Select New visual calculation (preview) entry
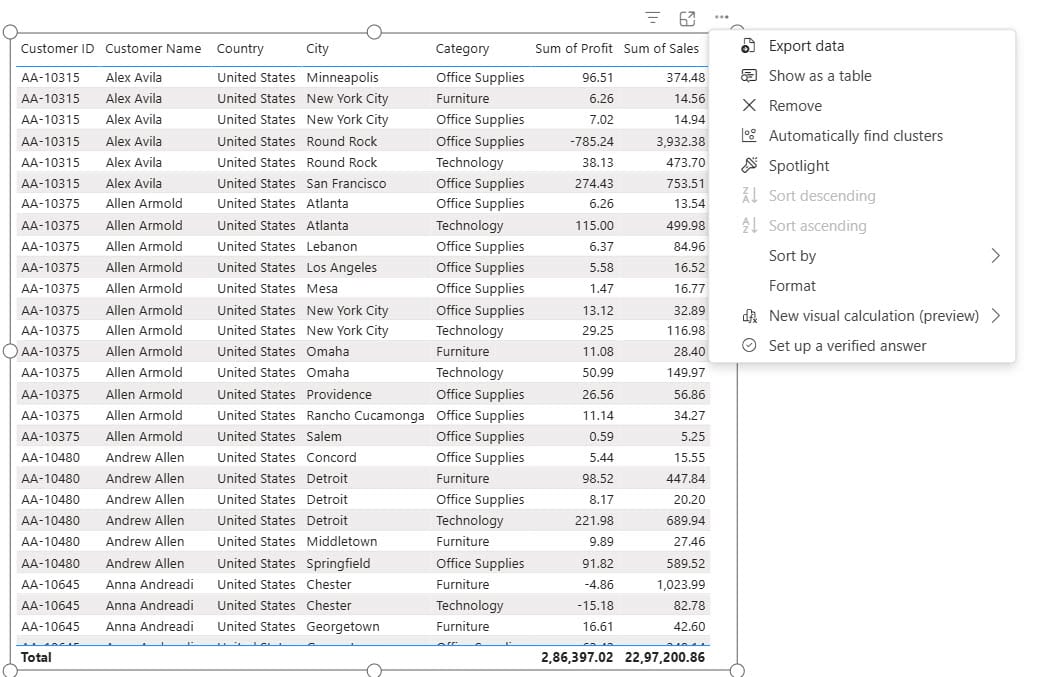1042x677 pixels. [x=862, y=316]
